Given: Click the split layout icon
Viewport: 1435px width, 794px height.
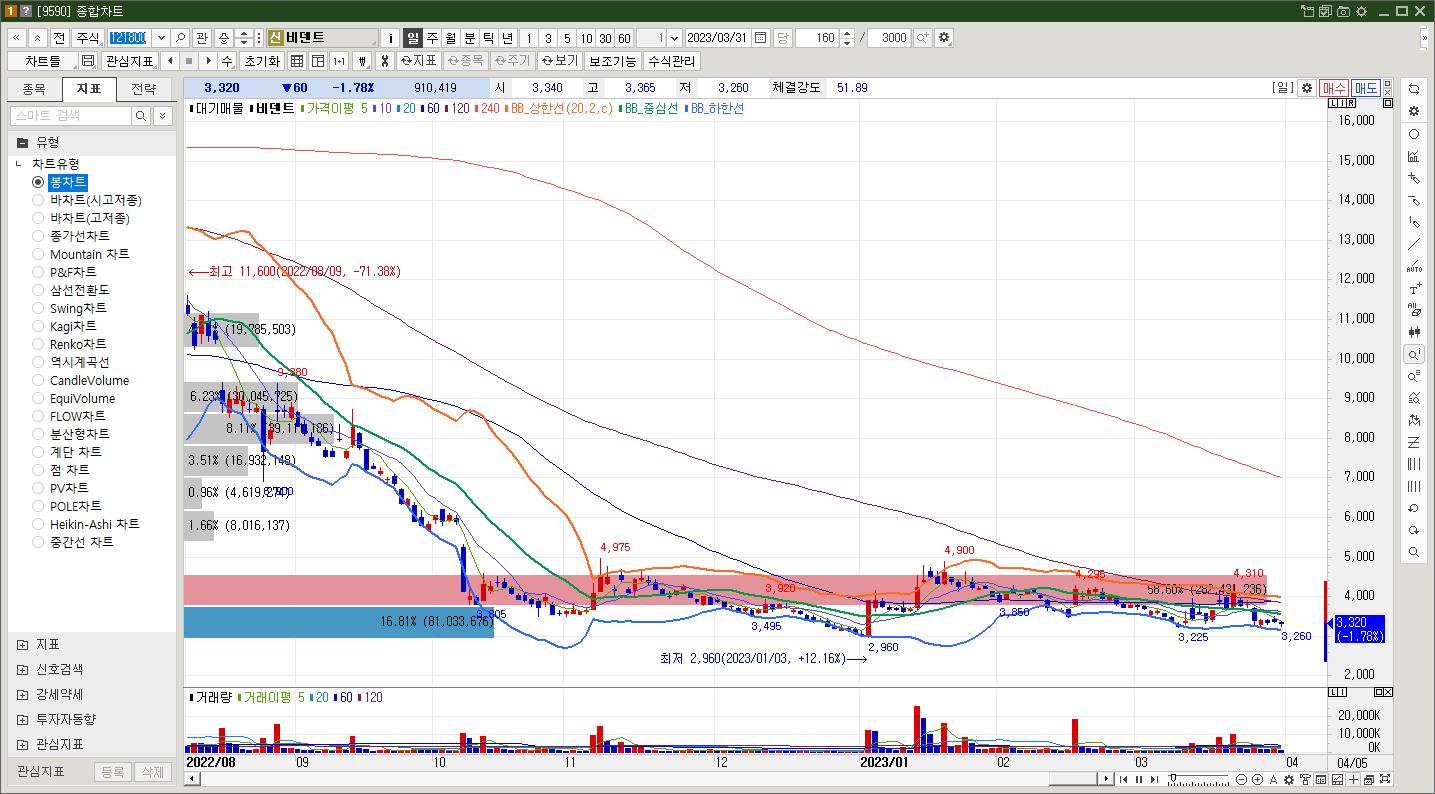Looking at the screenshot, I should click(318, 61).
